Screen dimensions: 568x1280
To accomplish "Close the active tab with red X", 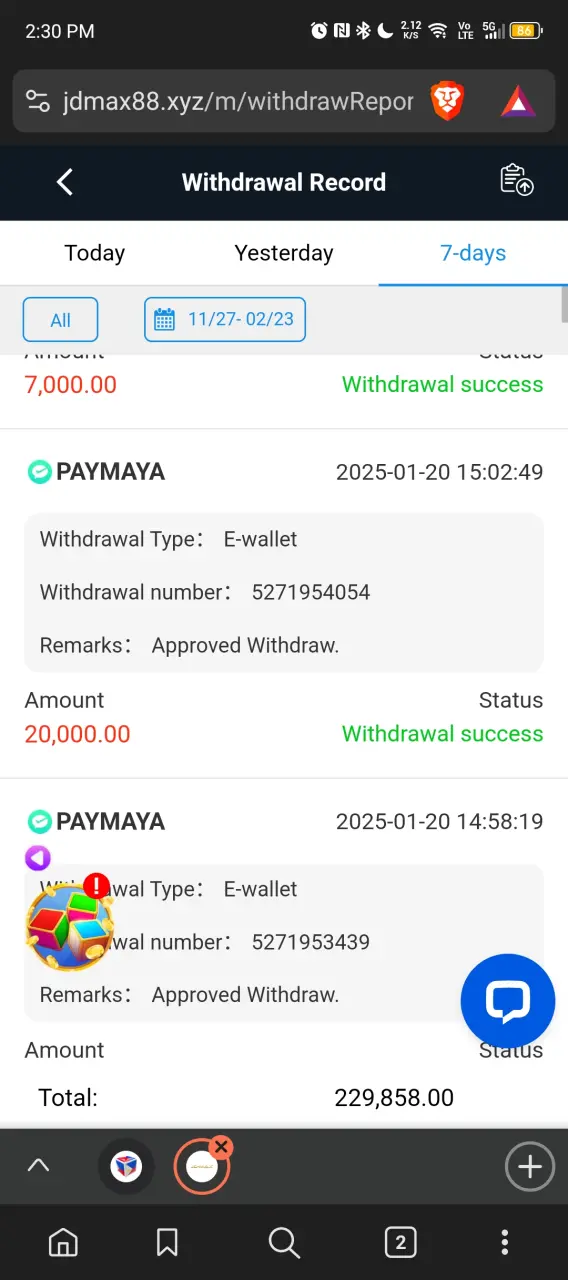I will [x=222, y=1147].
